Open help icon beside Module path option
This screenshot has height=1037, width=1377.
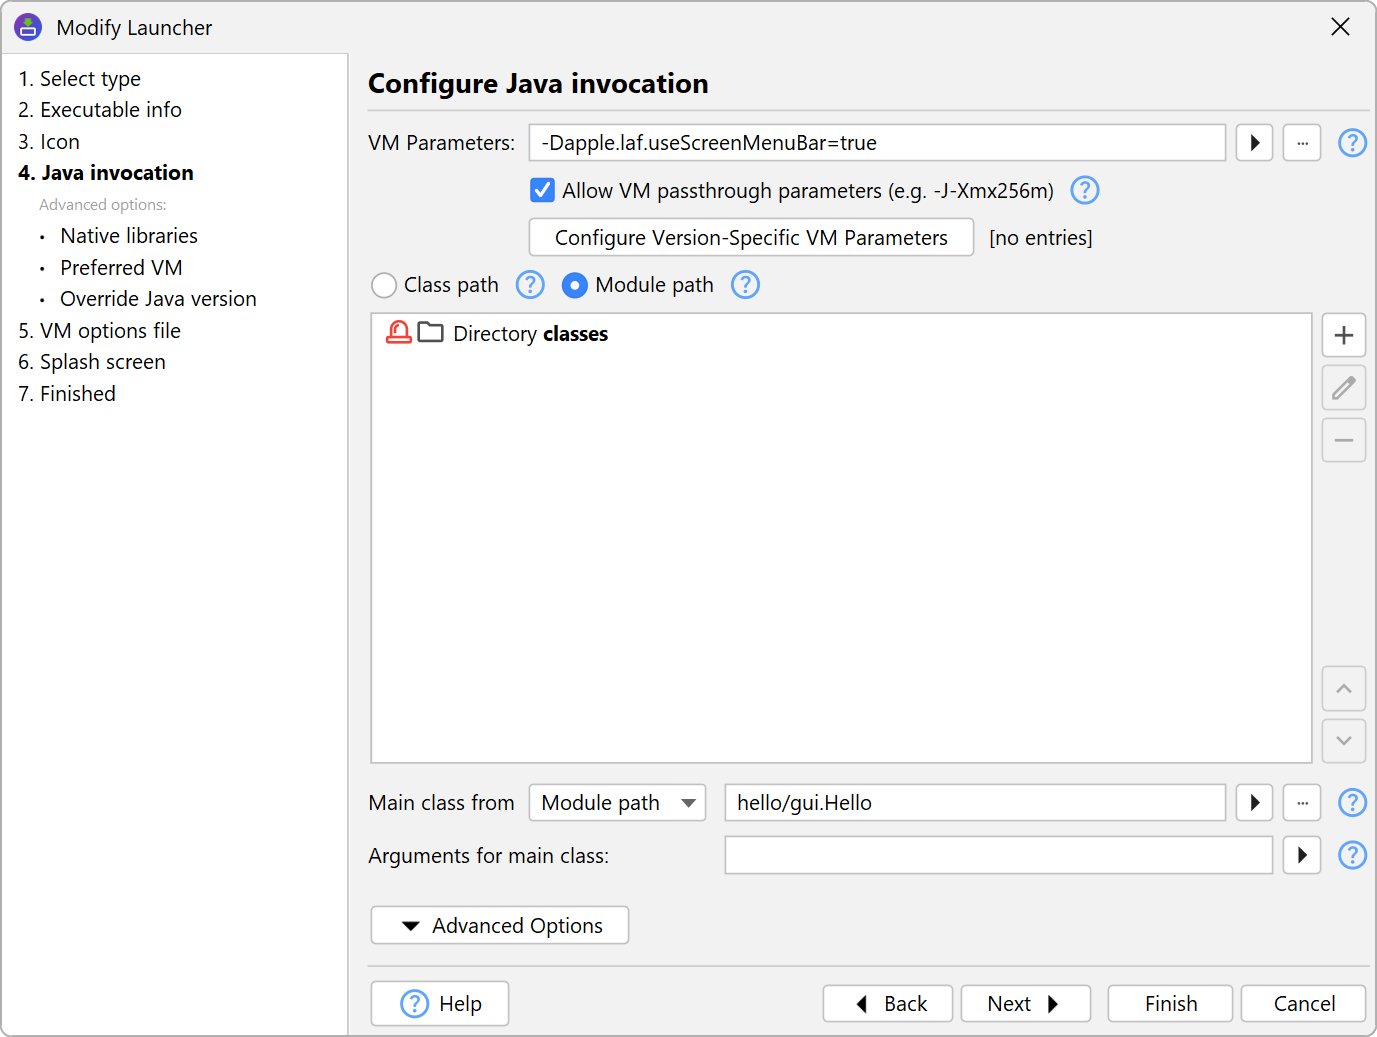point(745,285)
